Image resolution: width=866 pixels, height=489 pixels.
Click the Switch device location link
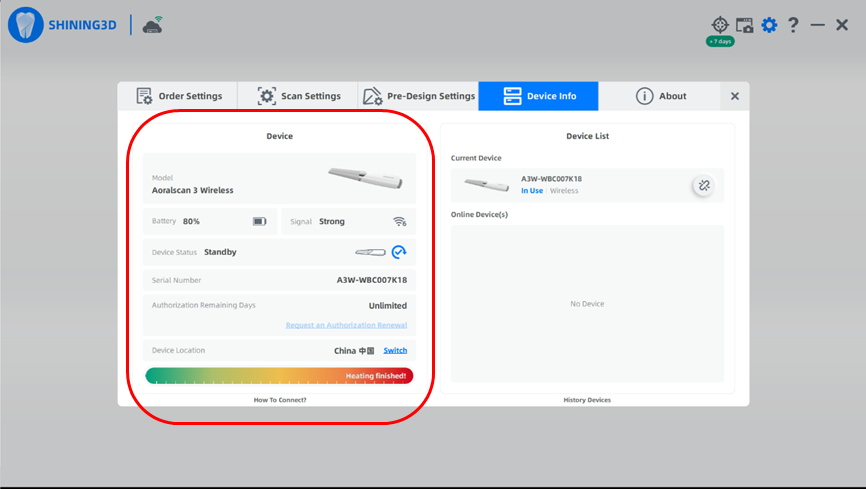pyautogui.click(x=395, y=350)
